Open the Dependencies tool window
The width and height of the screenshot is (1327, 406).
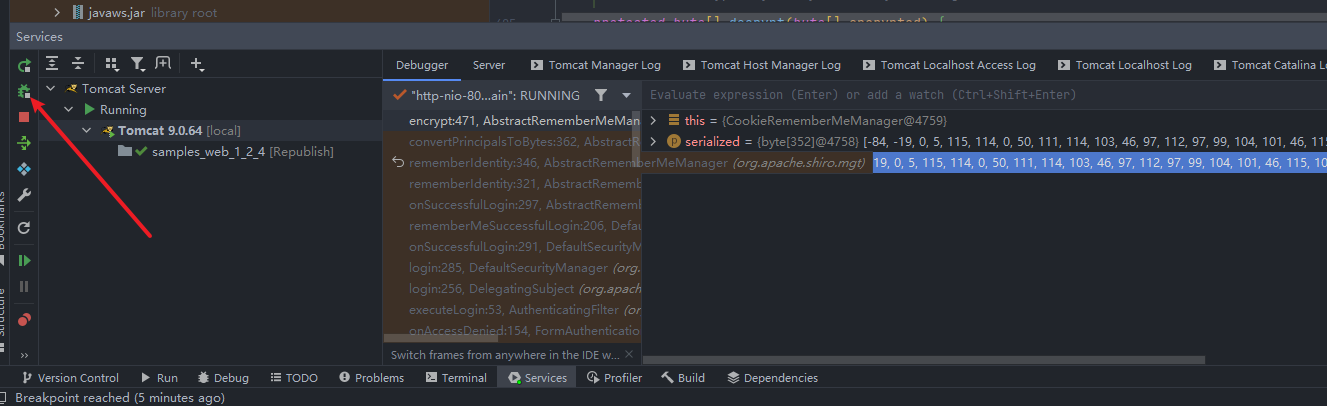pyautogui.click(x=772, y=378)
